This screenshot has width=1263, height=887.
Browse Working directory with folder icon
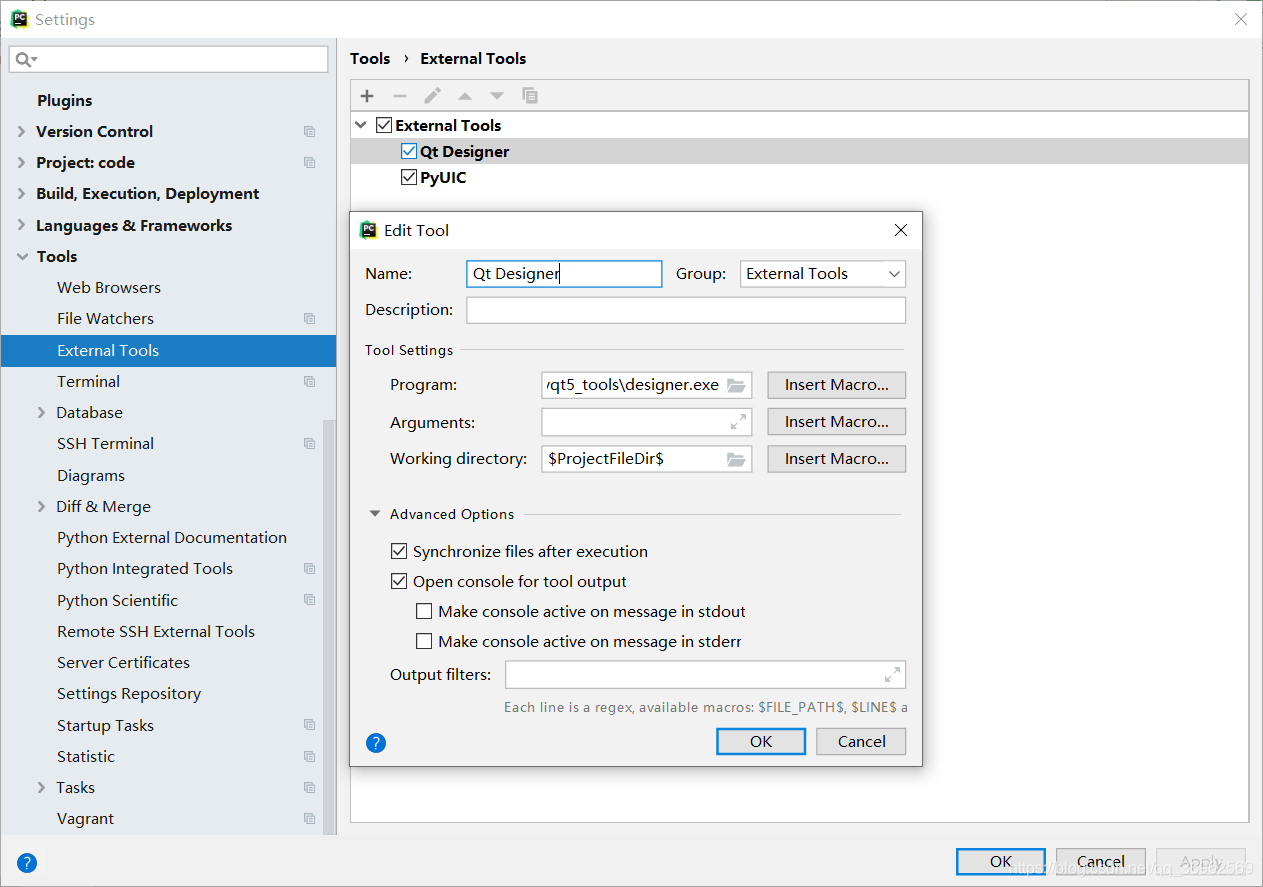pos(737,459)
